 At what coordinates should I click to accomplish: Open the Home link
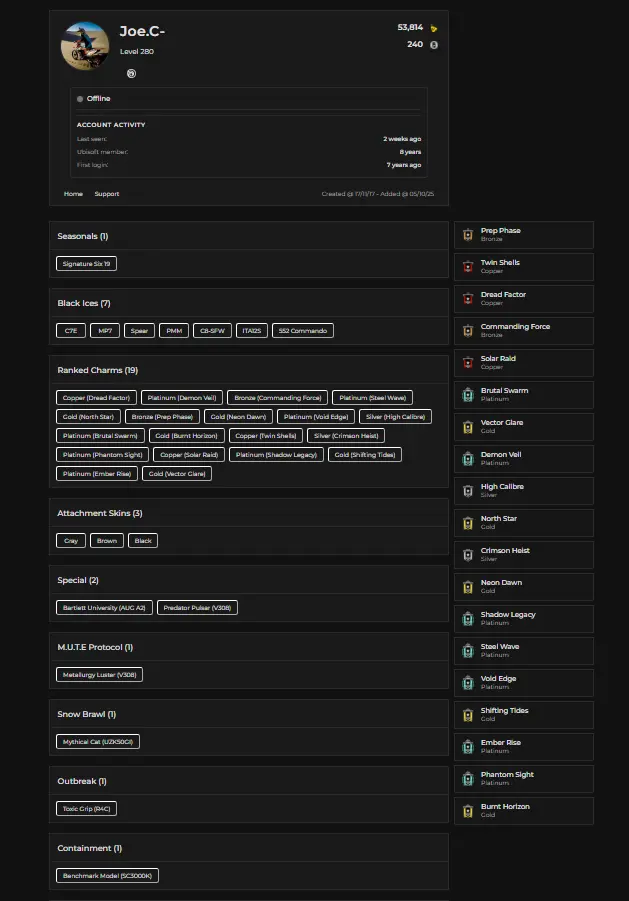(x=73, y=194)
